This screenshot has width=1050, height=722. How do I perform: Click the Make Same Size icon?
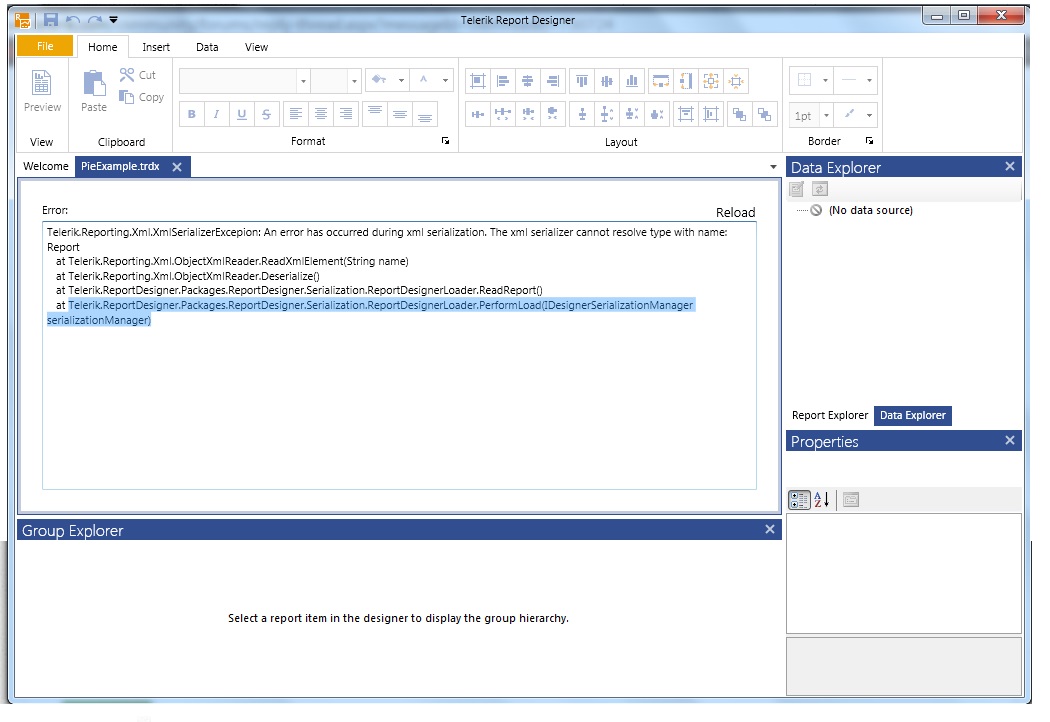coord(710,82)
